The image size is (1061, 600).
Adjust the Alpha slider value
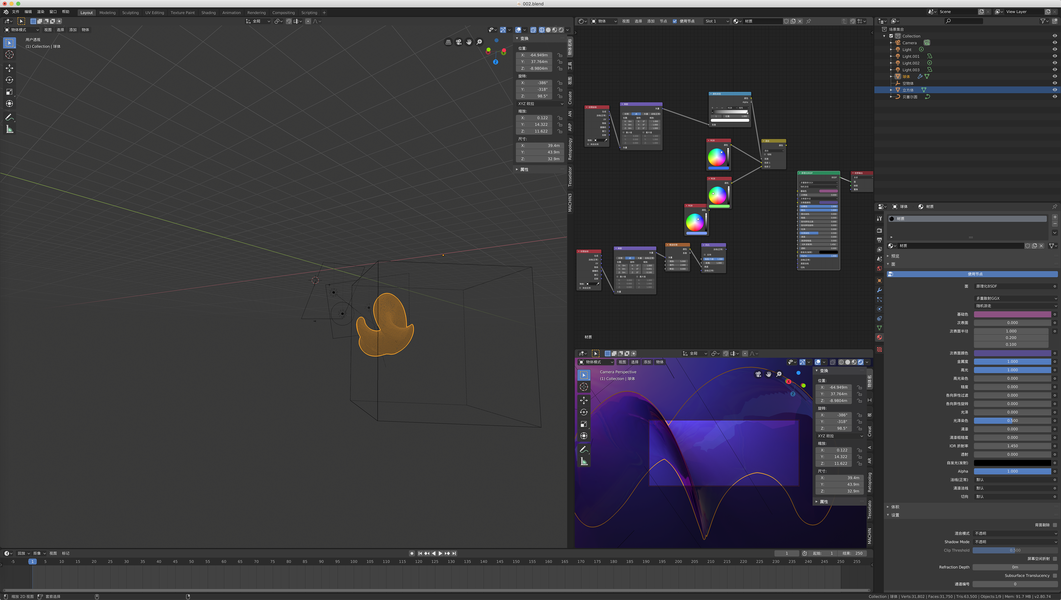click(1012, 471)
